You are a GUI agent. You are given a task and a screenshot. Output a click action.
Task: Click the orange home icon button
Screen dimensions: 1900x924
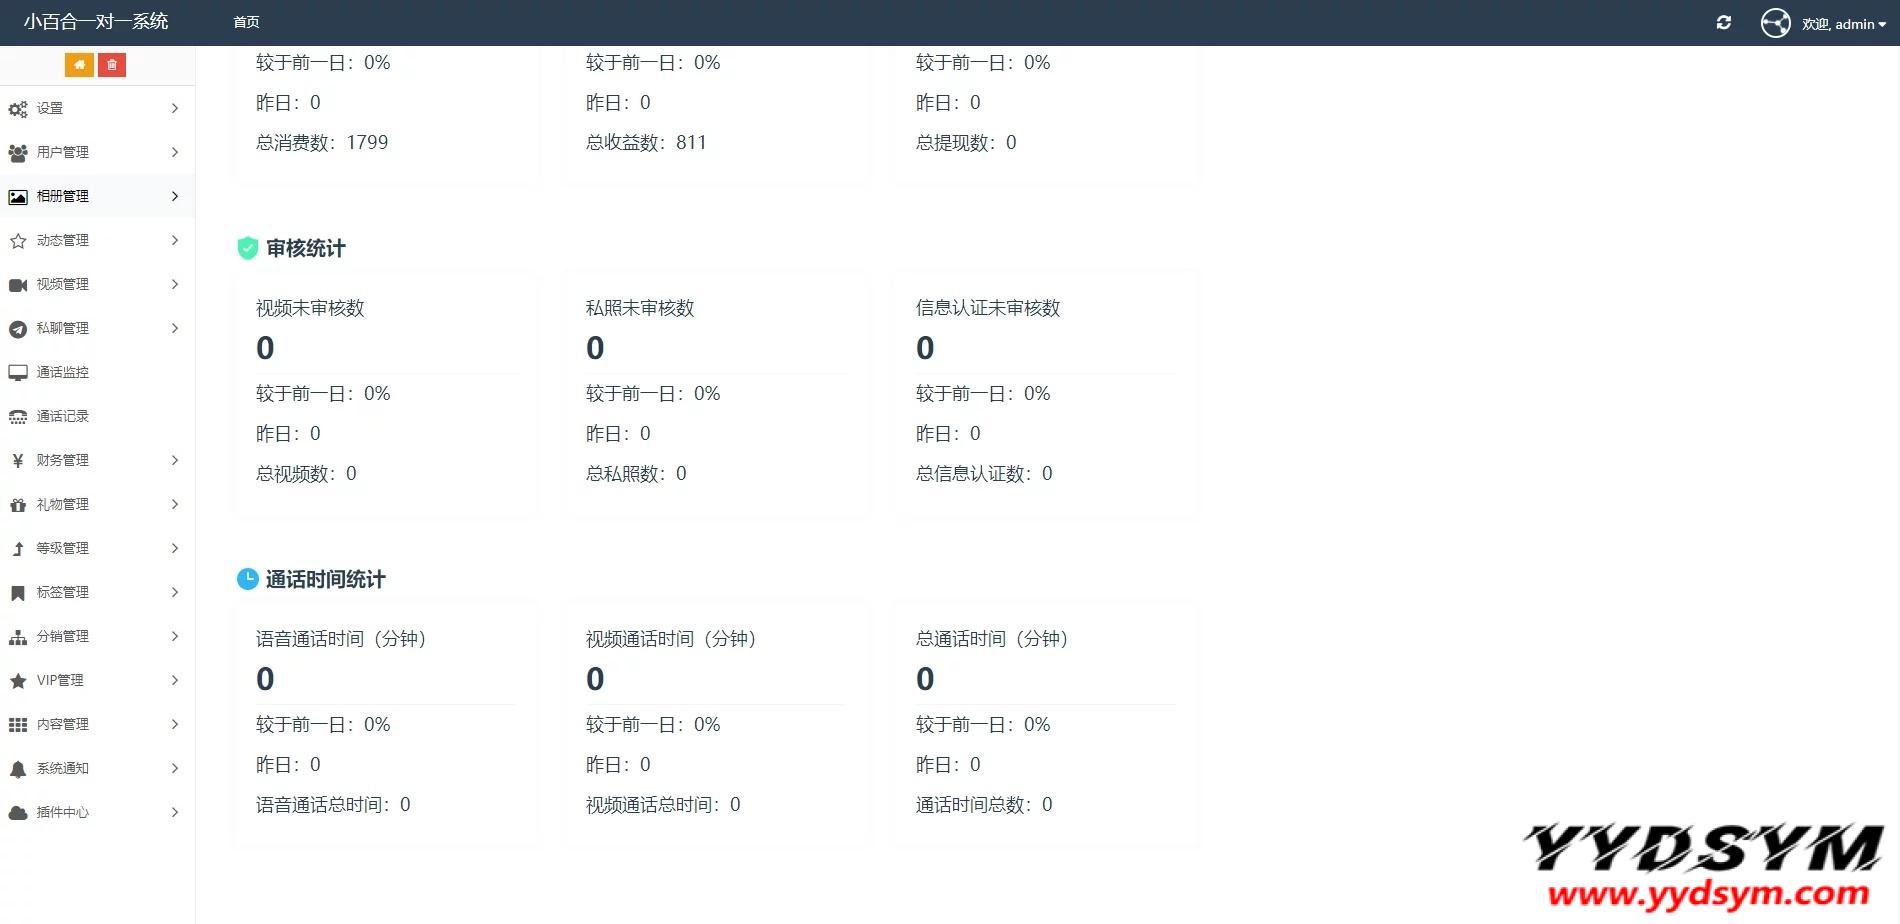click(79, 65)
